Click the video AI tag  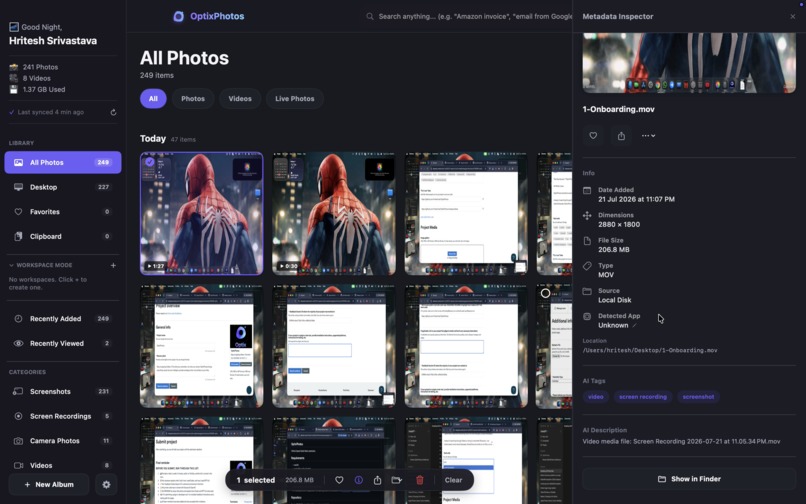(596, 397)
